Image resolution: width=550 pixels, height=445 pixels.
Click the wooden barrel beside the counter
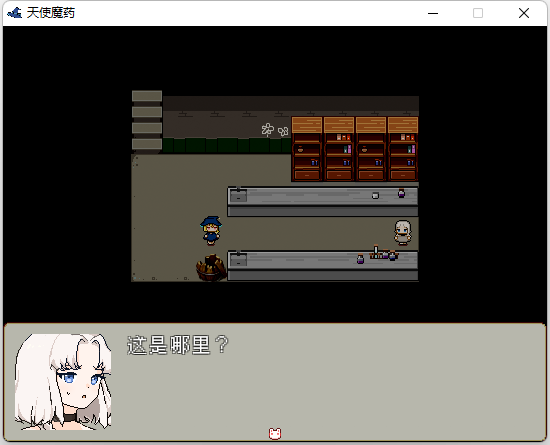click(211, 268)
